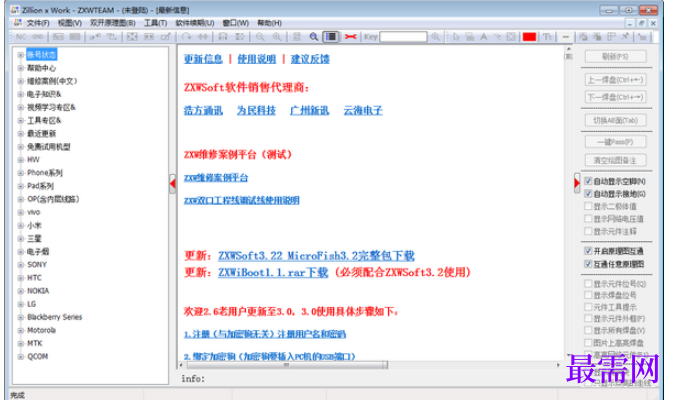Click the pointer arrow drawing tool icon
This screenshot has height=400, width=678.
tap(456, 37)
